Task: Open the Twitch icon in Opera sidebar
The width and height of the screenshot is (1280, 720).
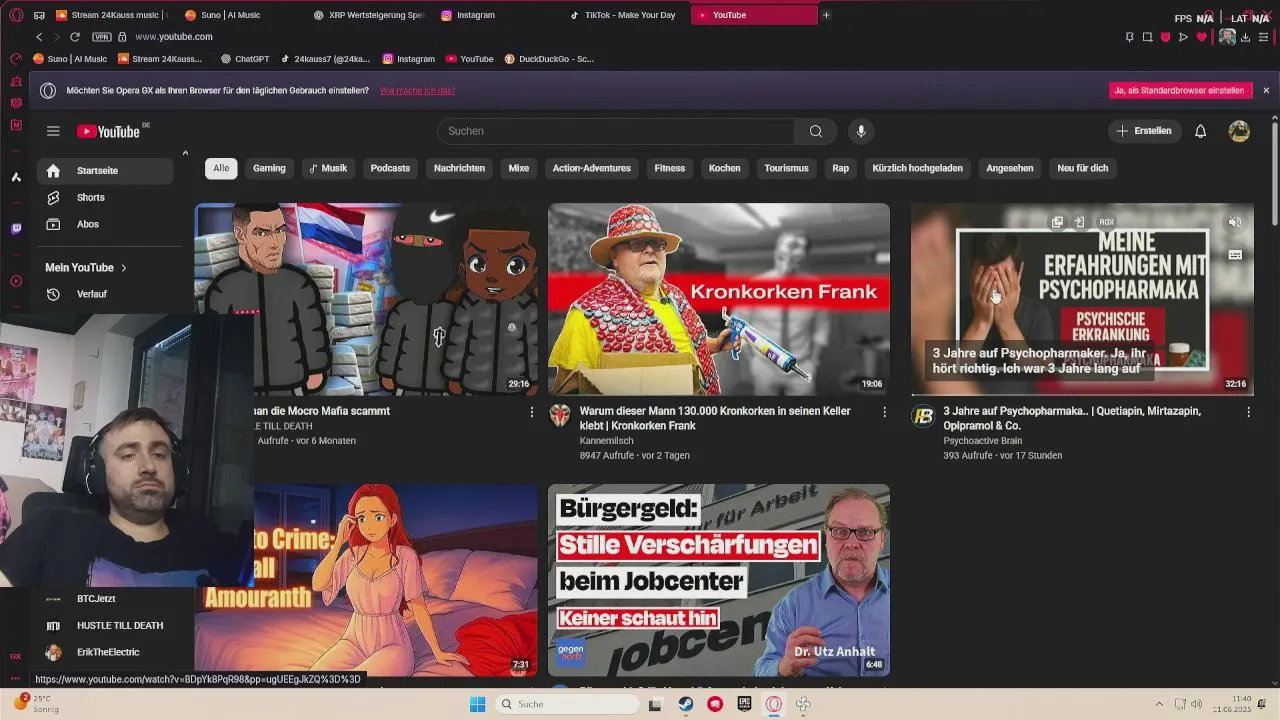Action: [16, 229]
